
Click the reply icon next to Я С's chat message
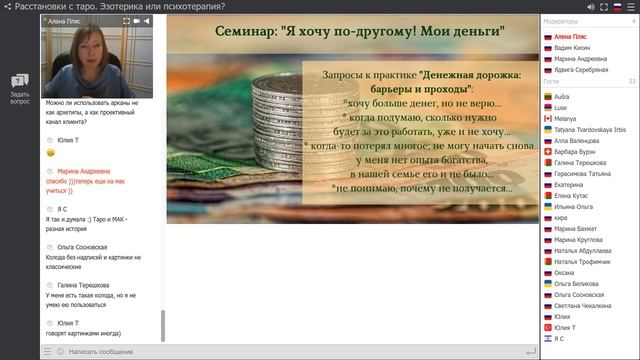[50, 209]
